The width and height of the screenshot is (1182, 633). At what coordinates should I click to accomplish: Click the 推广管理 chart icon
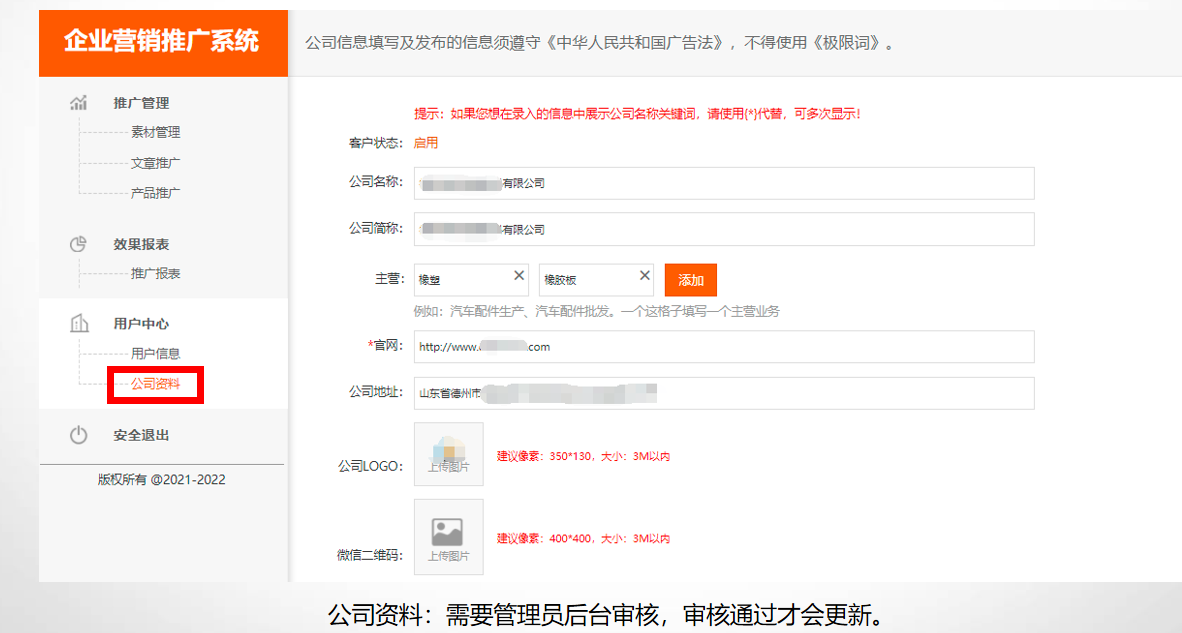78,103
